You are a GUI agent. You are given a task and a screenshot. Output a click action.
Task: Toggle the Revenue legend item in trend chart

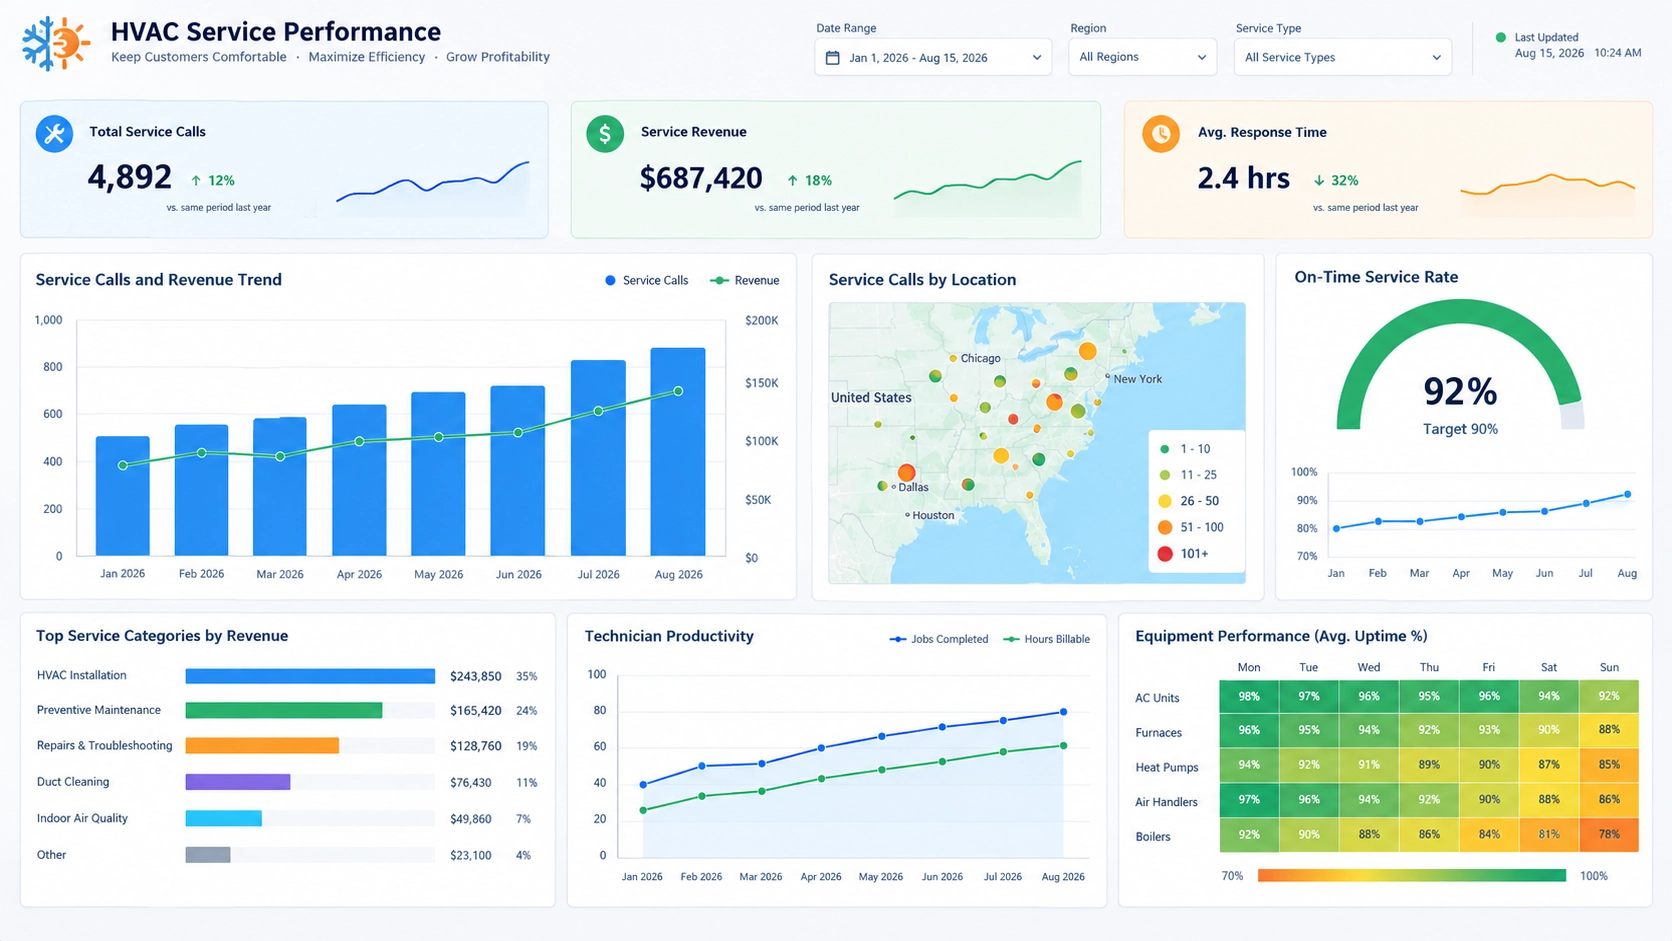pyautogui.click(x=745, y=281)
